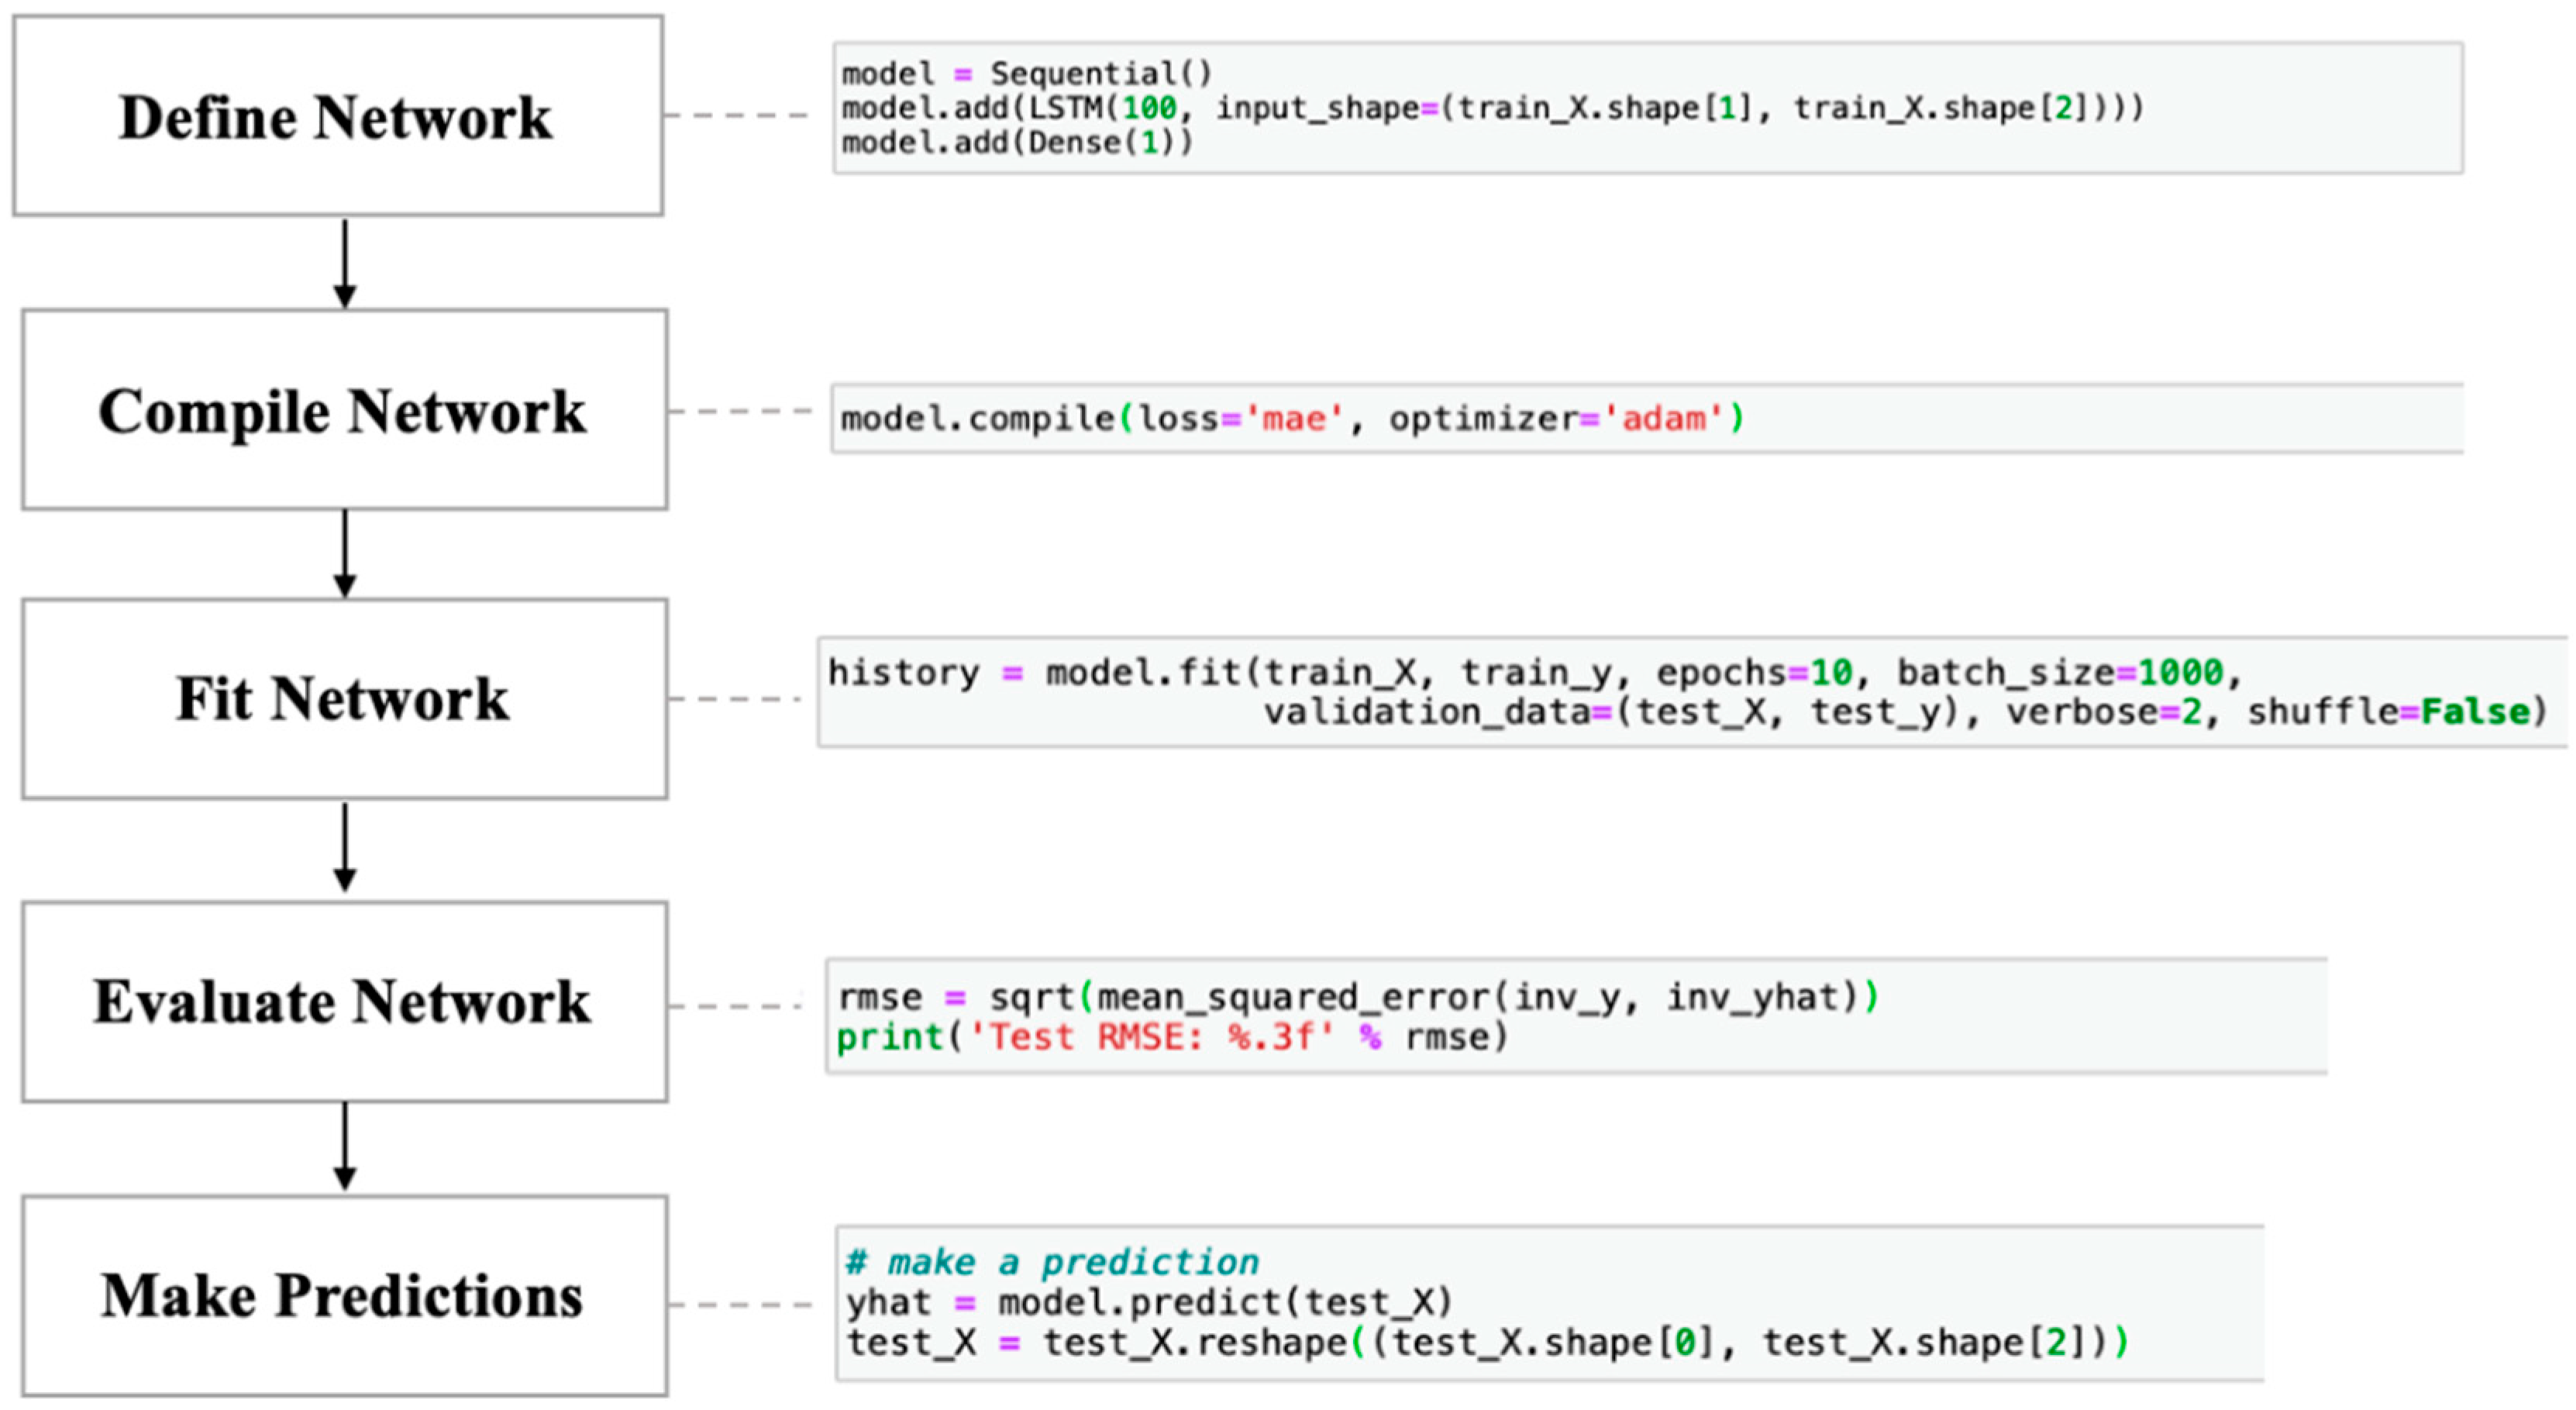Click arrow between Fit and Evaluate Network

click(345, 847)
